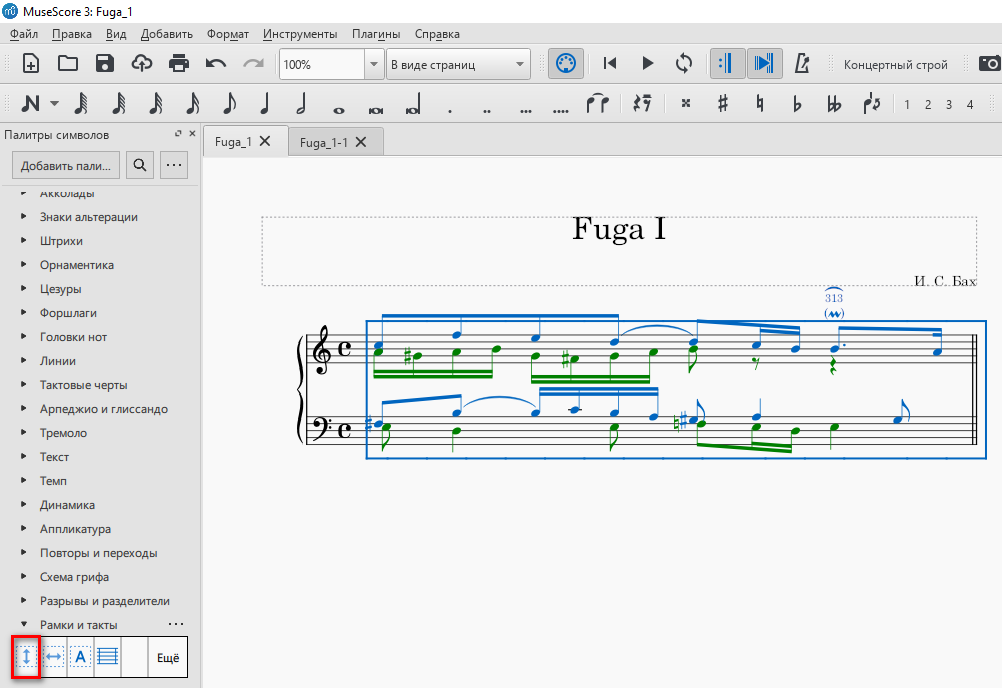
Task: Toggle MIDI input button
Action: click(566, 64)
